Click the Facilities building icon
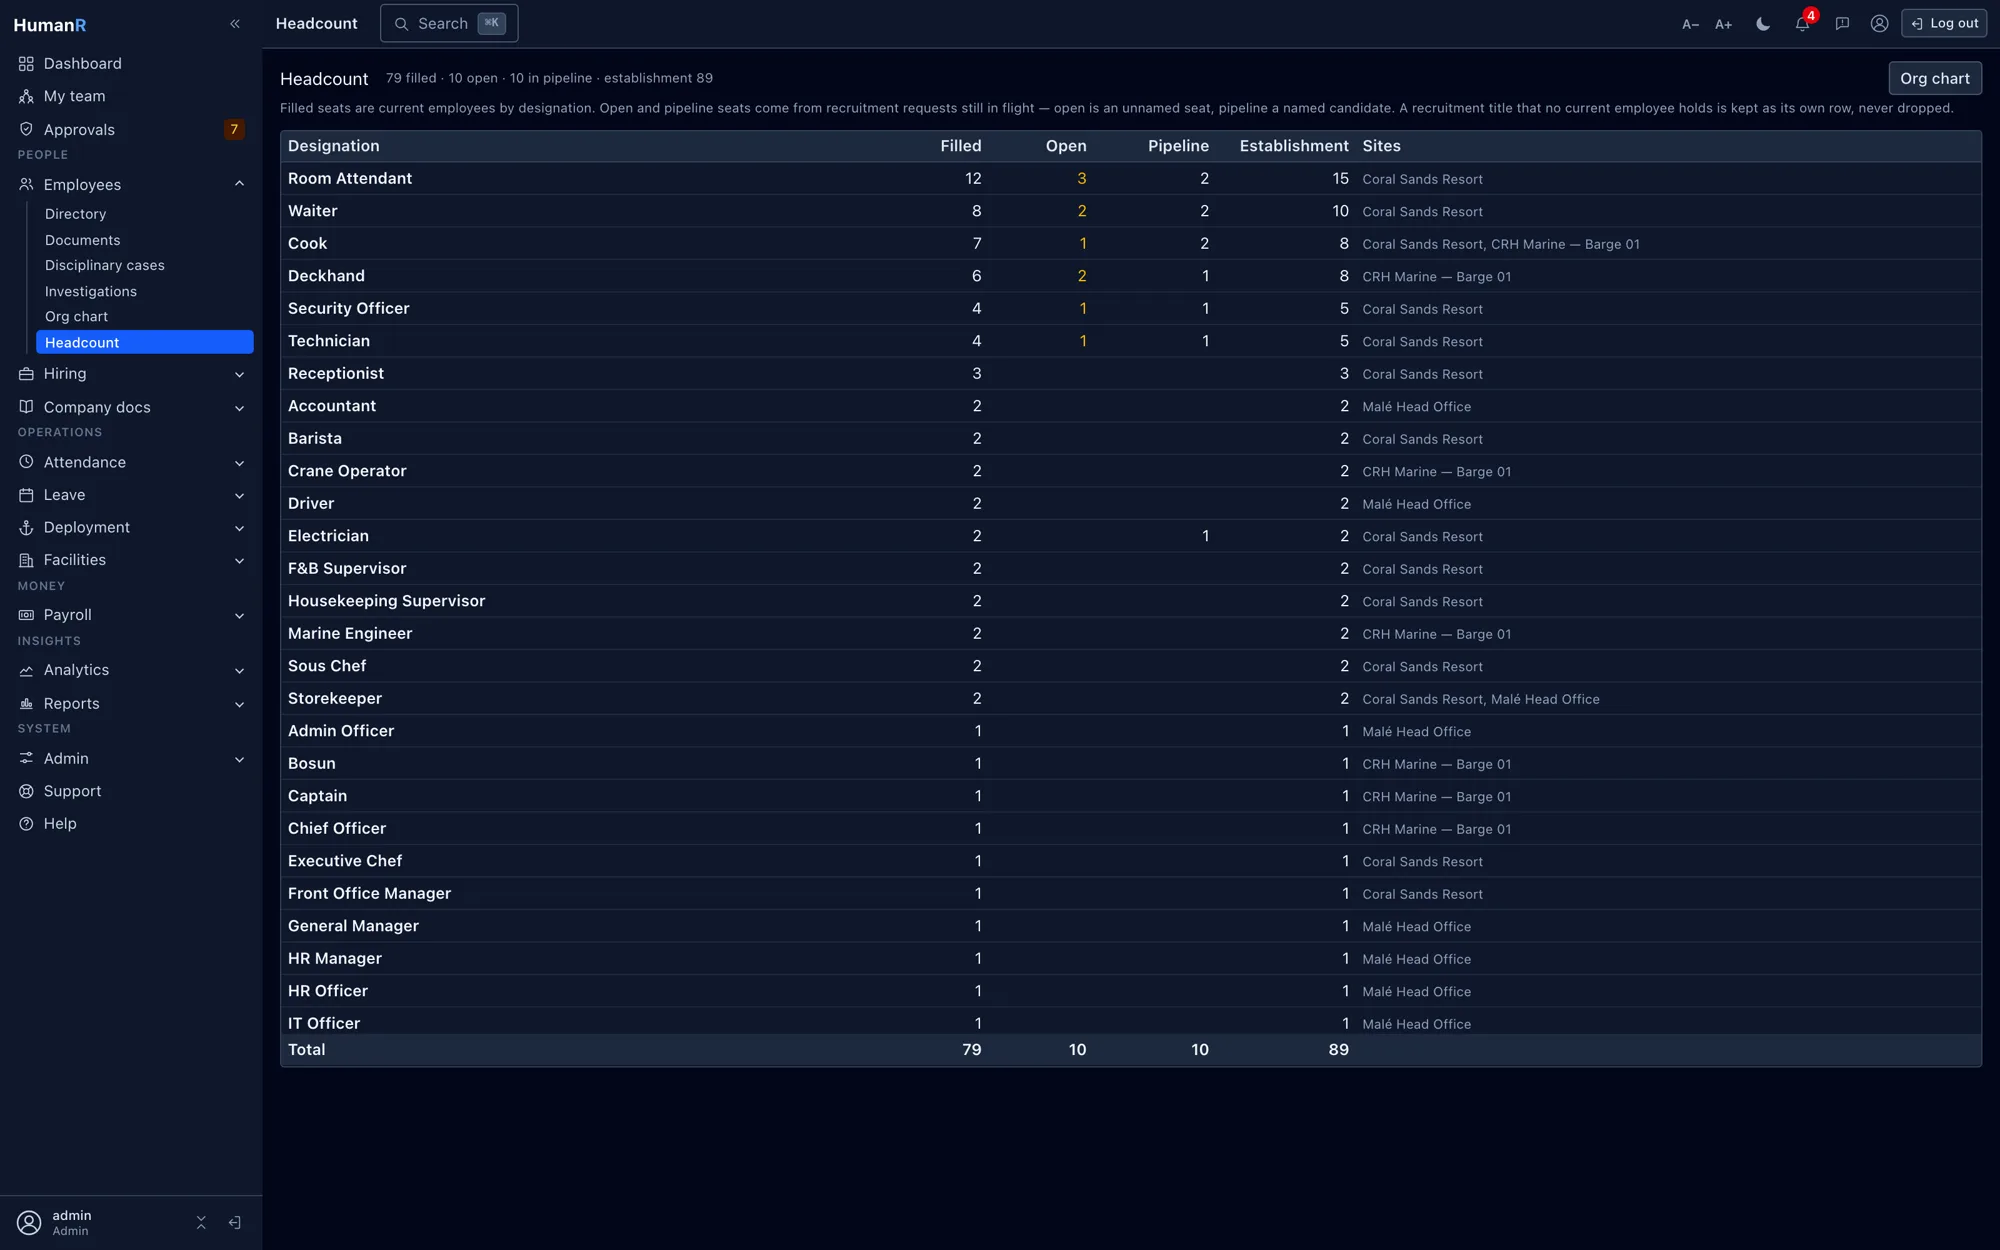Screen dimensions: 2000x1250 [26, 560]
